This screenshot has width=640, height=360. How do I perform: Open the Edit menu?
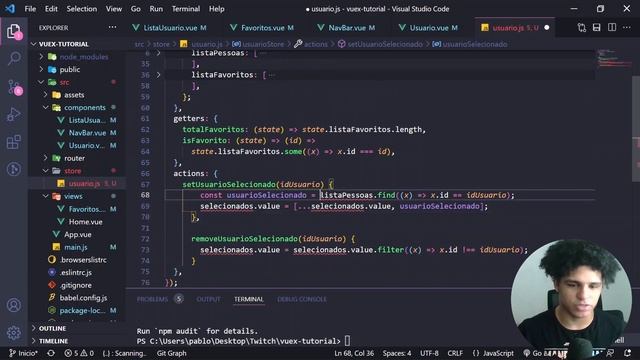coord(51,9)
